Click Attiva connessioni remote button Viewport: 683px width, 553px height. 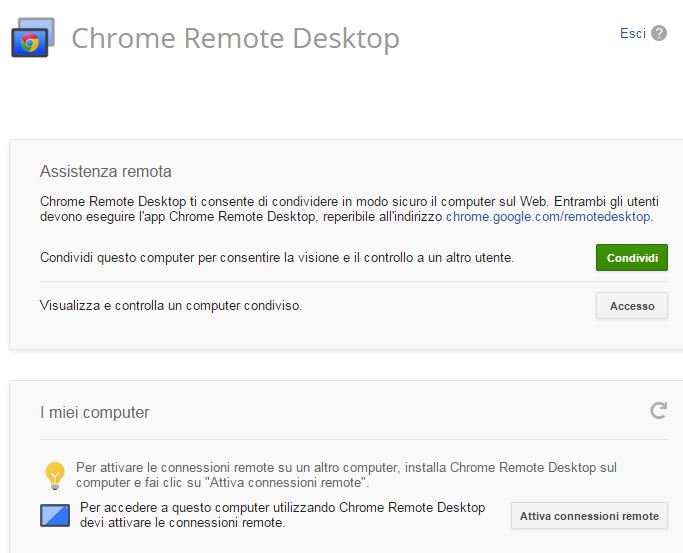(589, 516)
